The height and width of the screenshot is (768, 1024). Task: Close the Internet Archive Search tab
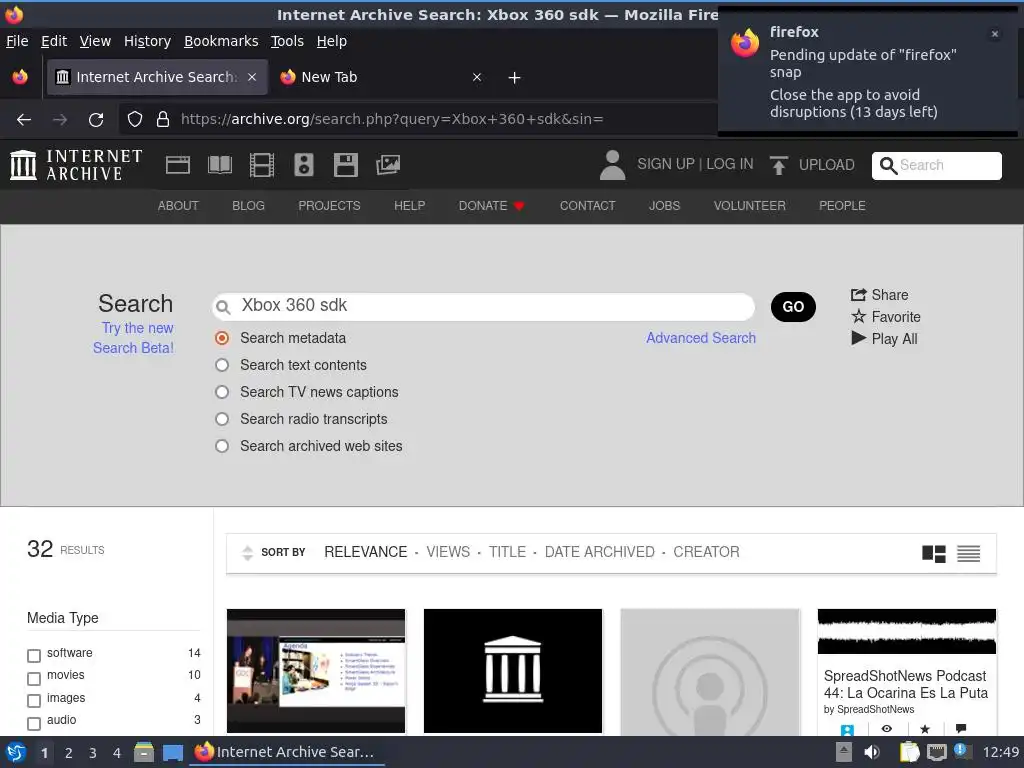click(252, 77)
